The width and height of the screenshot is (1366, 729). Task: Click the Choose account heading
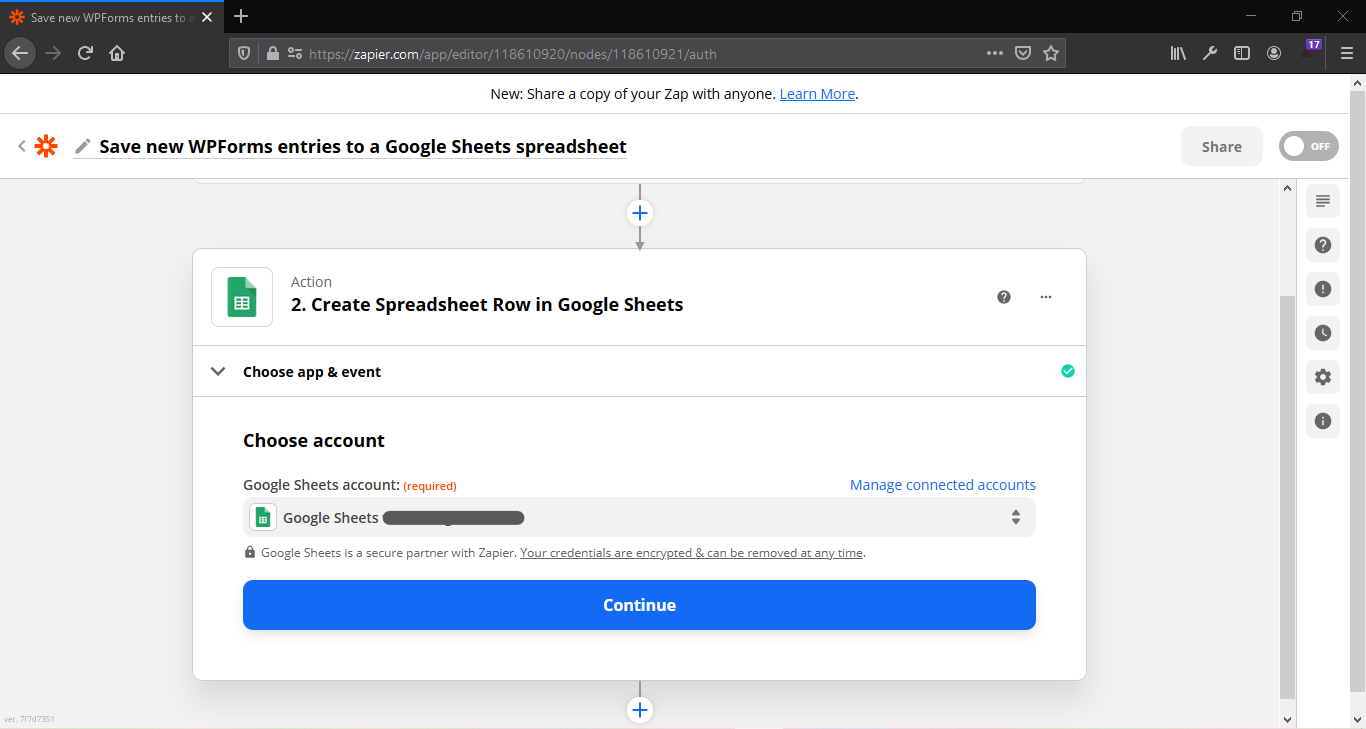click(314, 441)
